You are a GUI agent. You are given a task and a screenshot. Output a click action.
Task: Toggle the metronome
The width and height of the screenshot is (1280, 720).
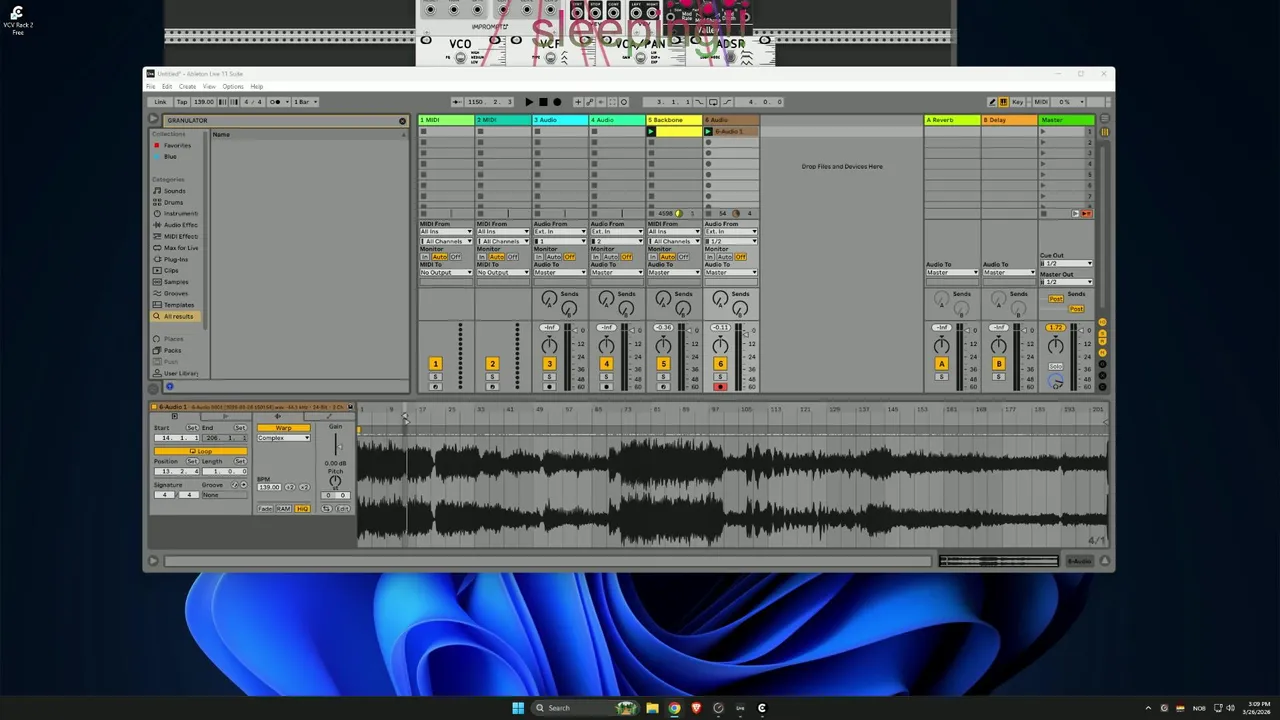[x=276, y=102]
